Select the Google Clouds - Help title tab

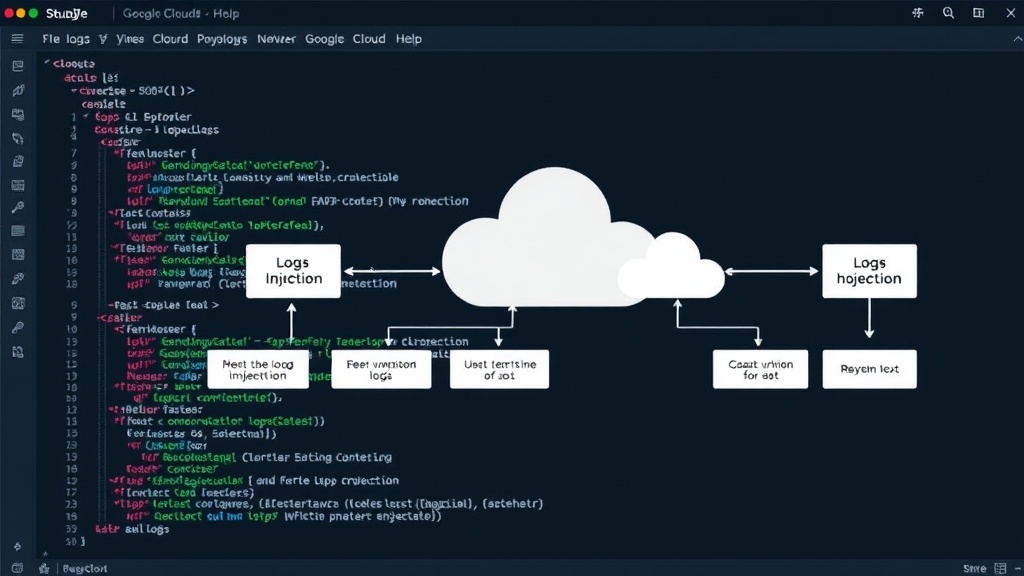click(181, 13)
